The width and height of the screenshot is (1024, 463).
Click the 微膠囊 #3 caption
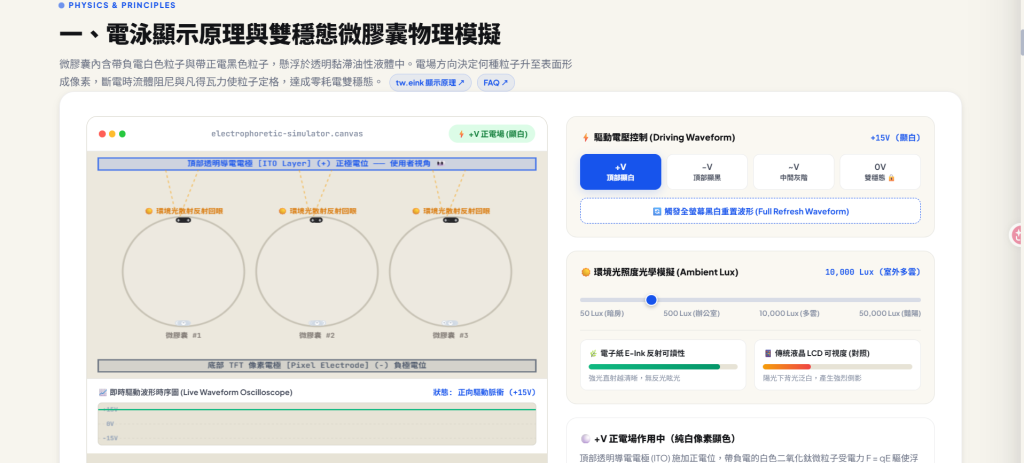click(x=451, y=336)
